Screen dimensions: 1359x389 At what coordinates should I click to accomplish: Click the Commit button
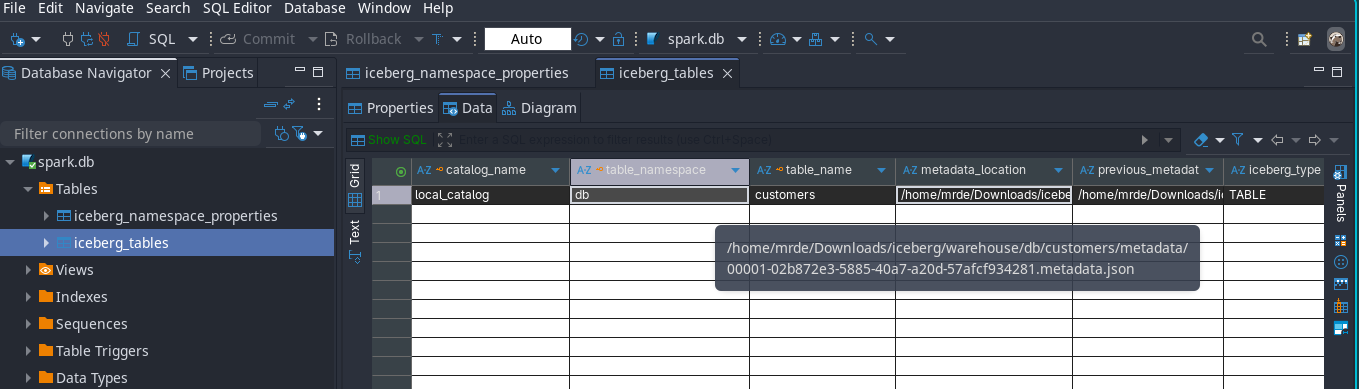[x=257, y=39]
